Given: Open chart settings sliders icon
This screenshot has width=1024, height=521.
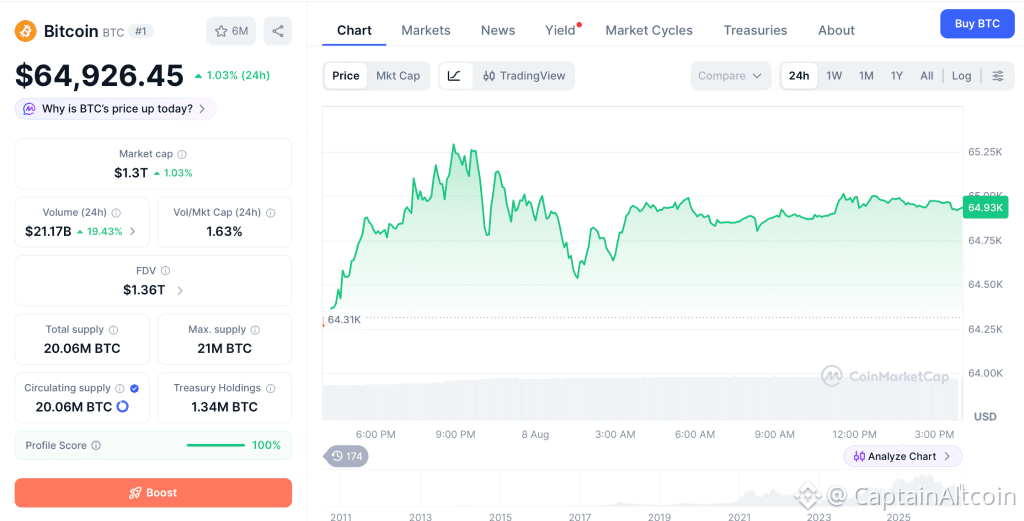Looking at the screenshot, I should tap(998, 76).
